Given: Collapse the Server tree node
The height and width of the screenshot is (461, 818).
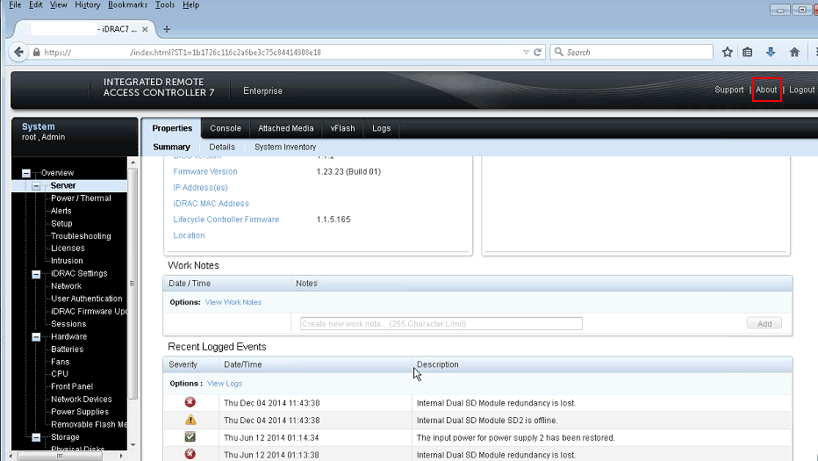Looking at the screenshot, I should pos(36,186).
